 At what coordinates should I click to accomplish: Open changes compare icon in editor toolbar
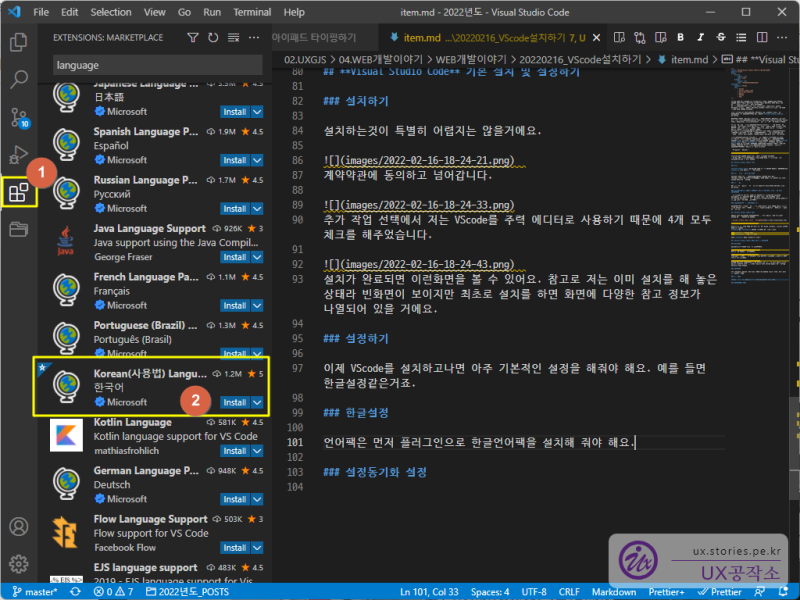point(639,37)
